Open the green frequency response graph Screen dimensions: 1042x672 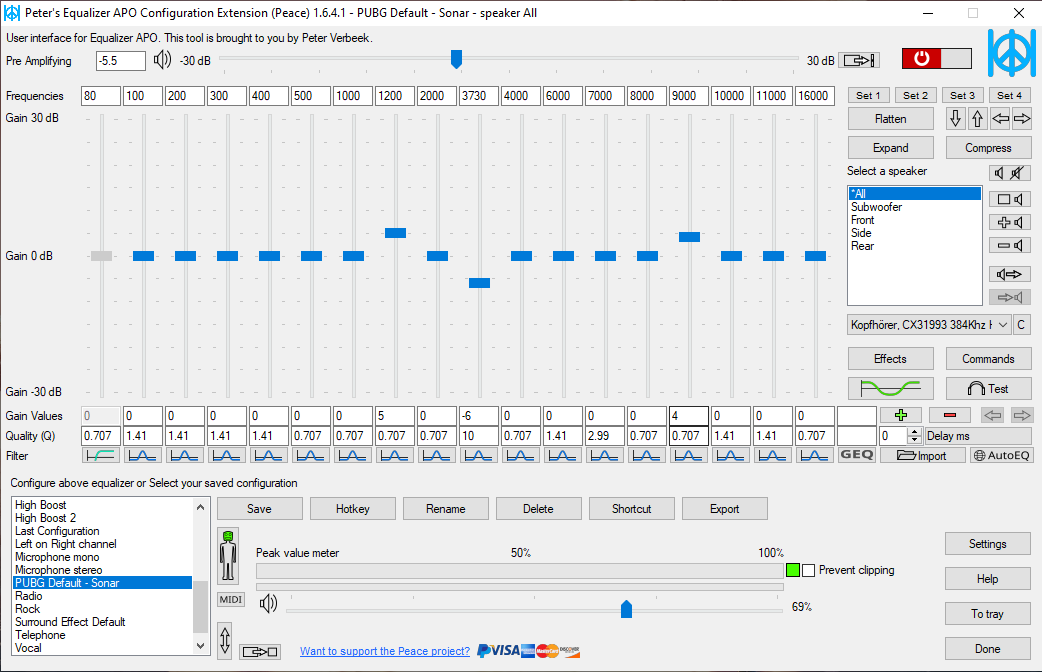pos(890,388)
